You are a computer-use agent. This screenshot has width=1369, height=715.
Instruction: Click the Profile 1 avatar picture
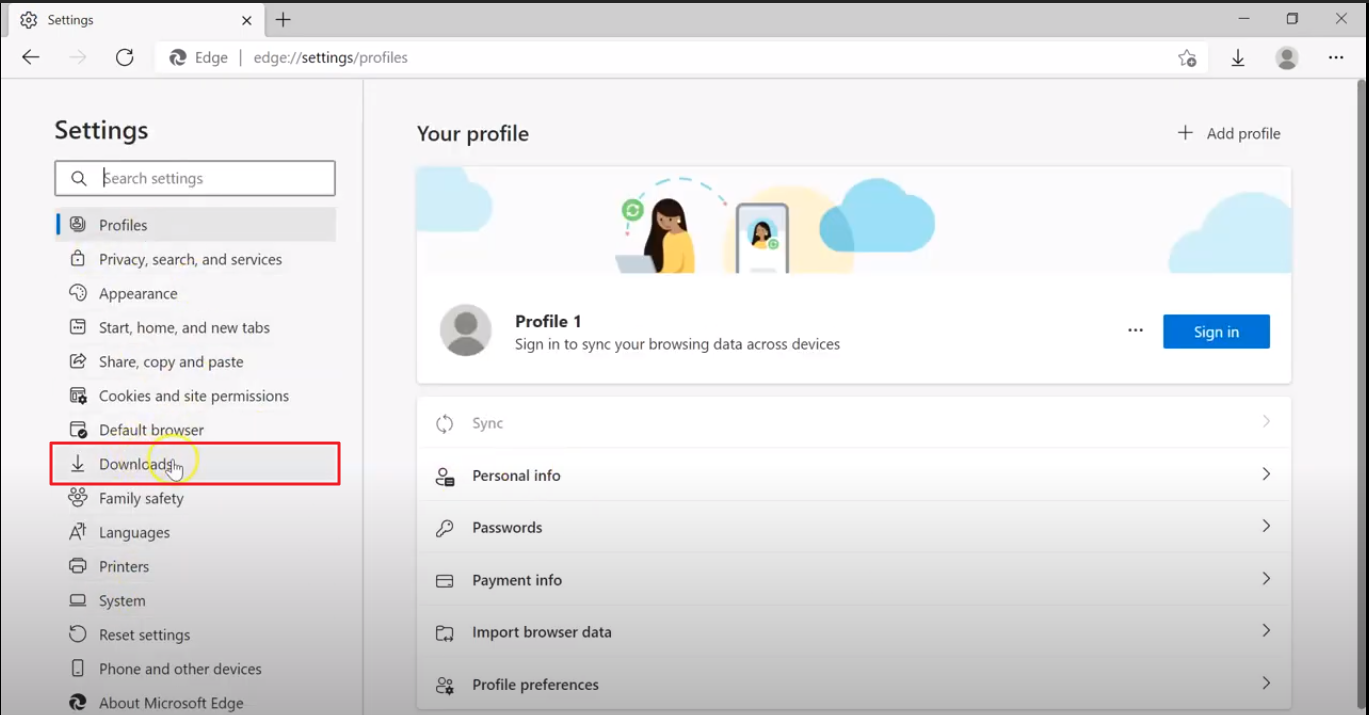466,331
